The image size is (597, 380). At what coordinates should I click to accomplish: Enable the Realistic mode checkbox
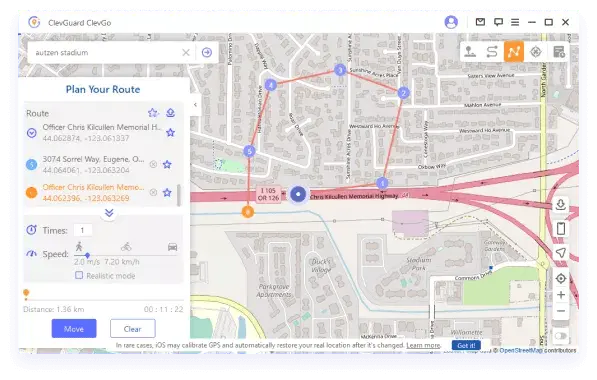pos(79,275)
